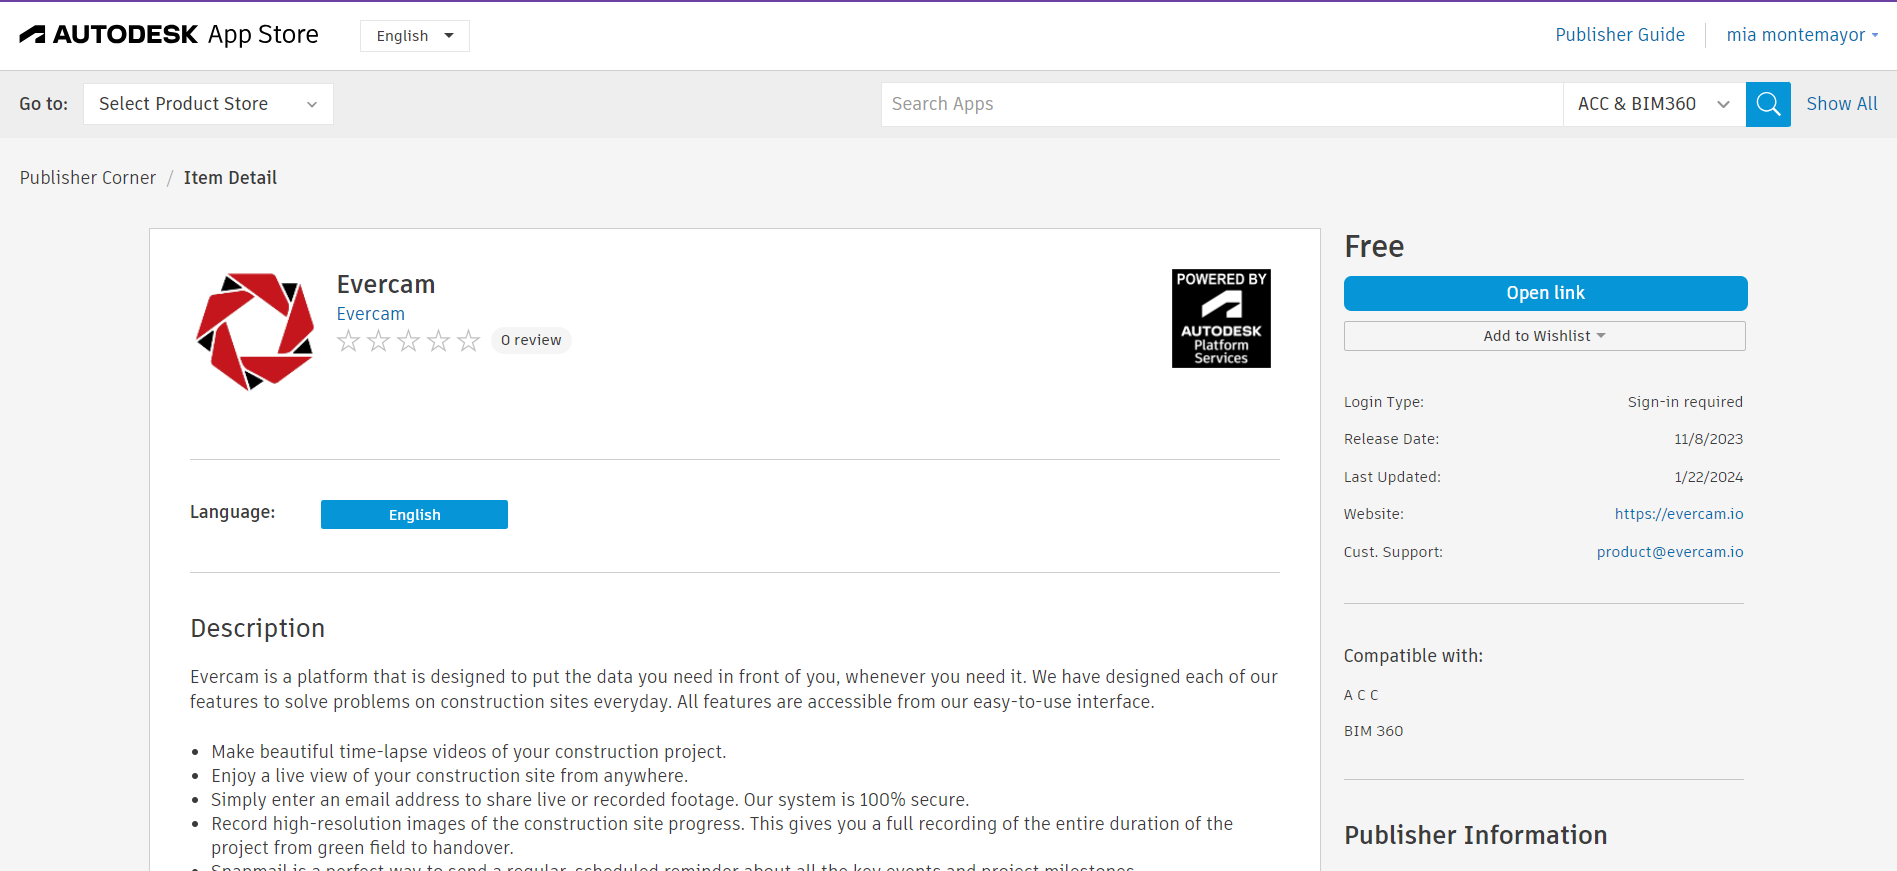Click the Language: label

click(233, 512)
